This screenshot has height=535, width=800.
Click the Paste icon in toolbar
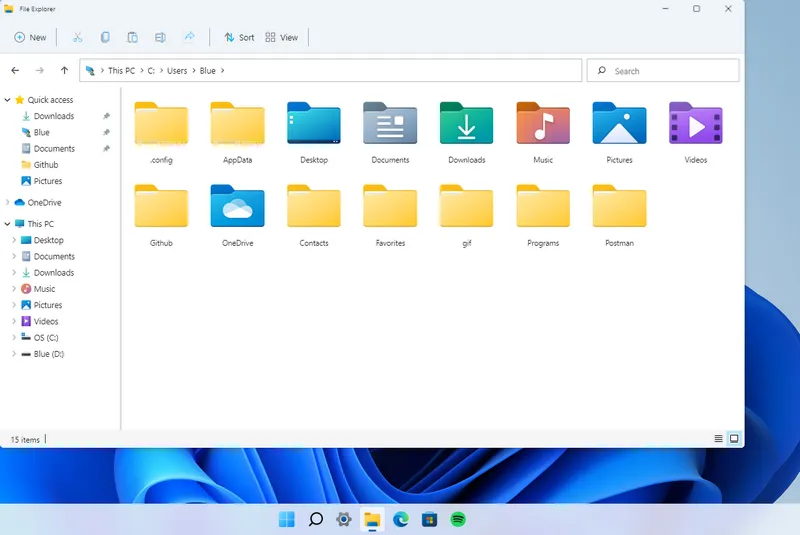pyautogui.click(x=132, y=37)
